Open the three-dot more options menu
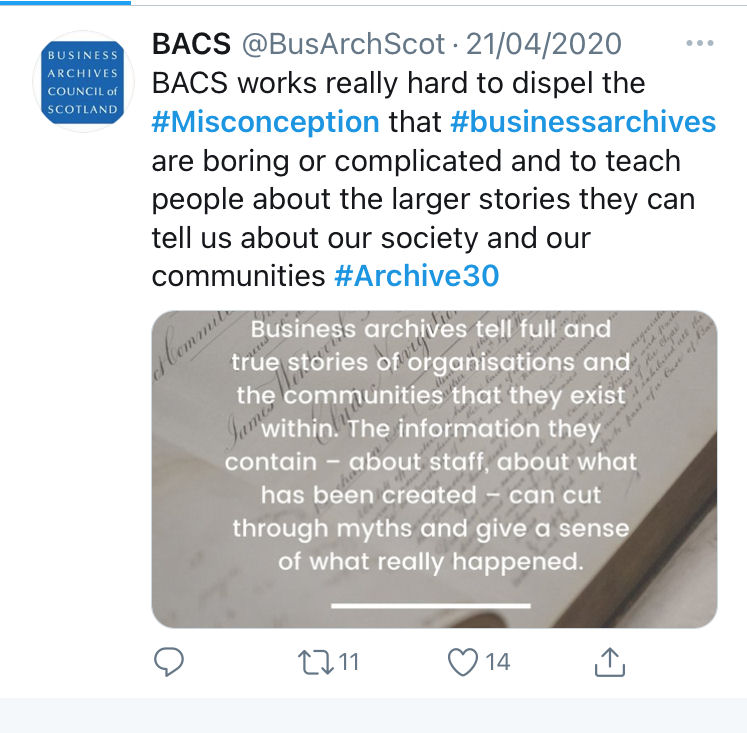 tap(699, 43)
